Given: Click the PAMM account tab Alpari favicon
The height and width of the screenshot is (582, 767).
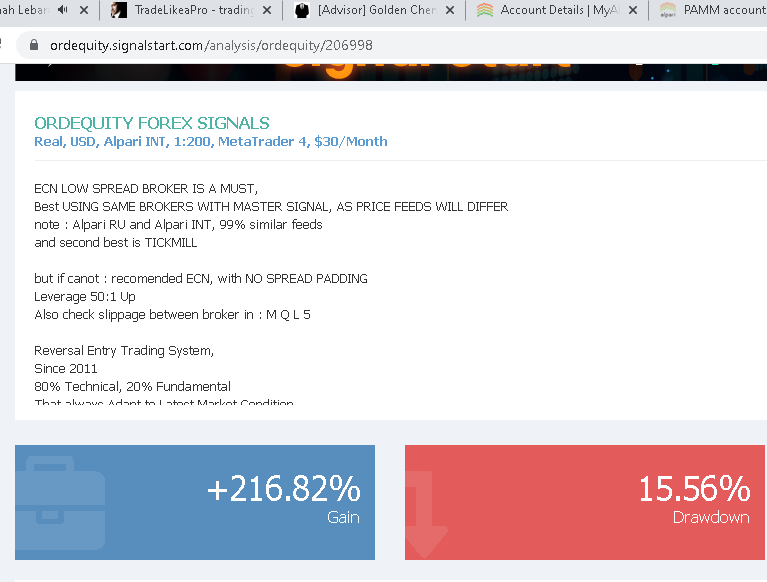Looking at the screenshot, I should (668, 10).
